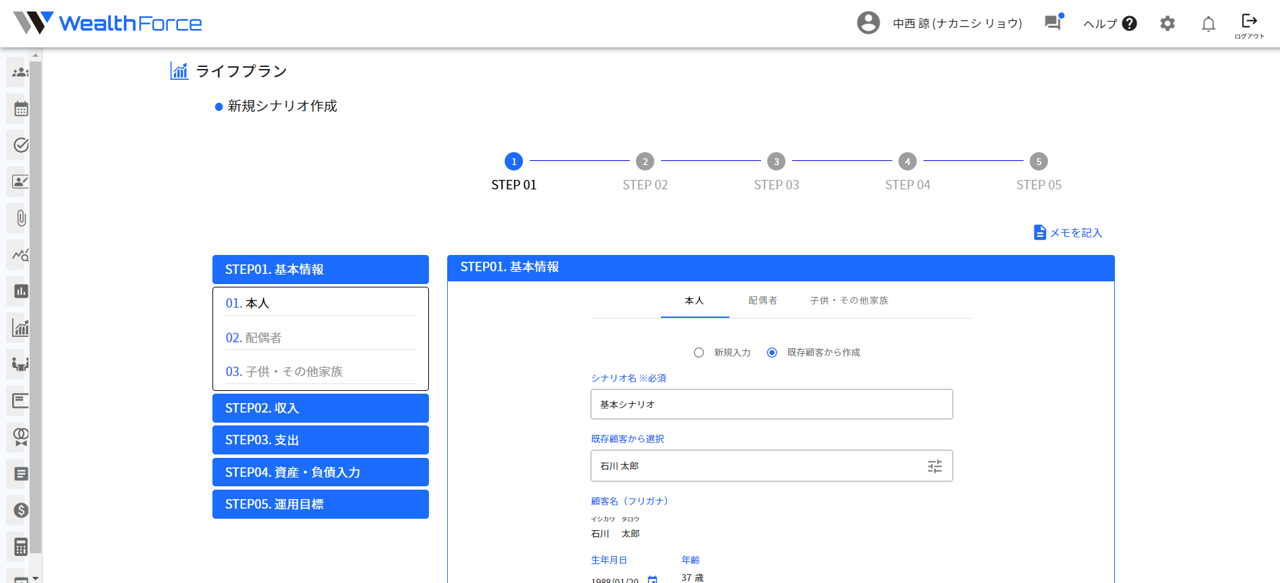Expand the STEP03. 支出 section
Viewport: 1280px width, 583px height.
coord(320,440)
